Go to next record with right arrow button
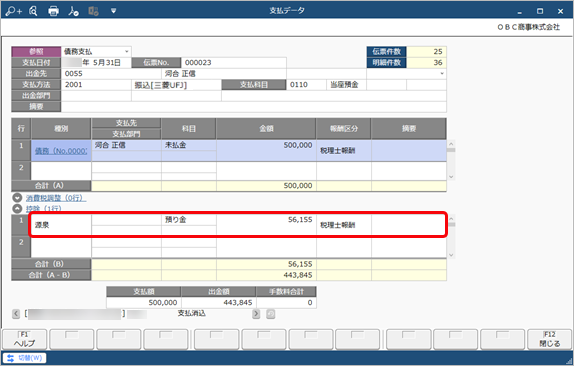The height and width of the screenshot is (366, 574). pos(256,314)
